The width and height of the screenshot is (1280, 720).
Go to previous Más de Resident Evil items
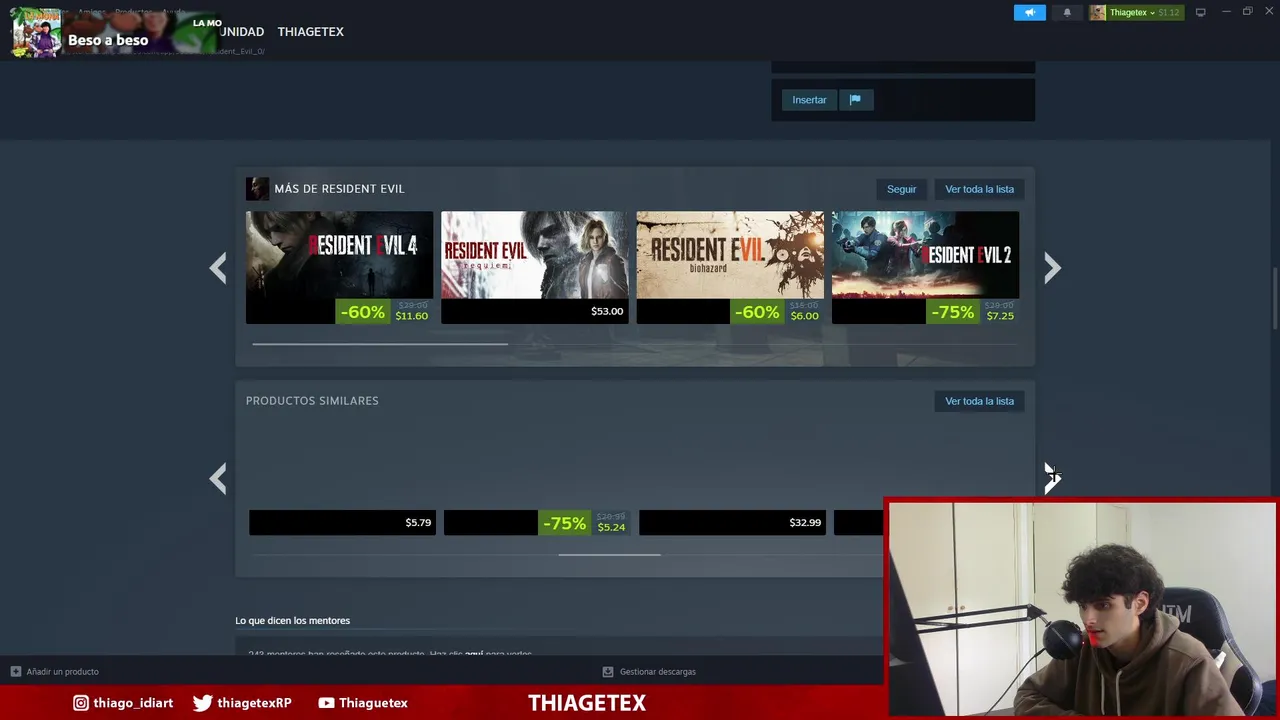218,267
